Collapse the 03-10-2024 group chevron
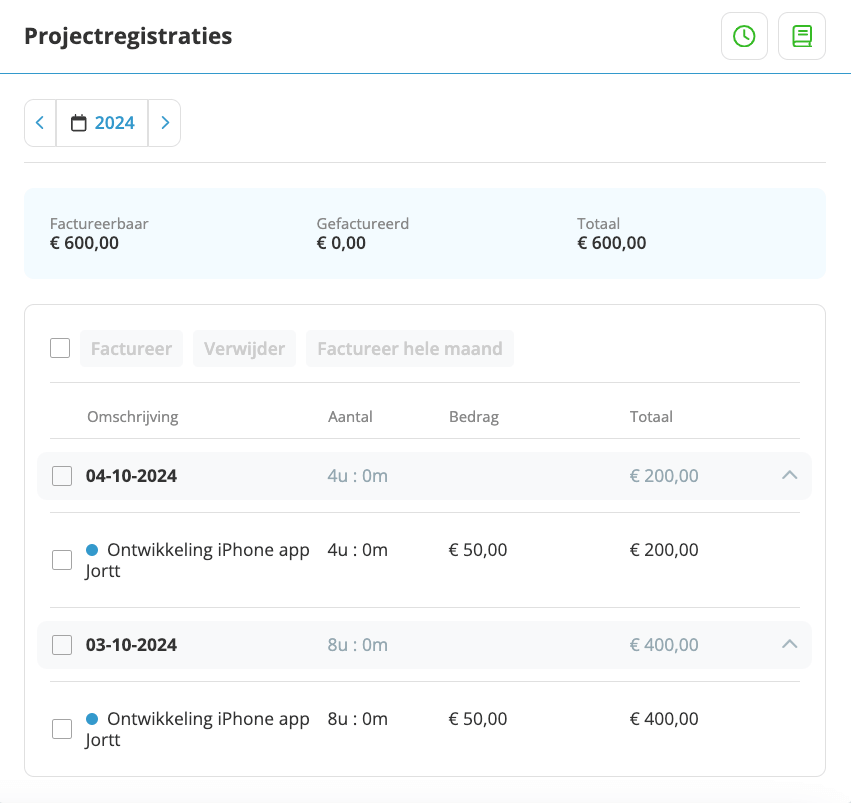851x803 pixels. [x=790, y=645]
